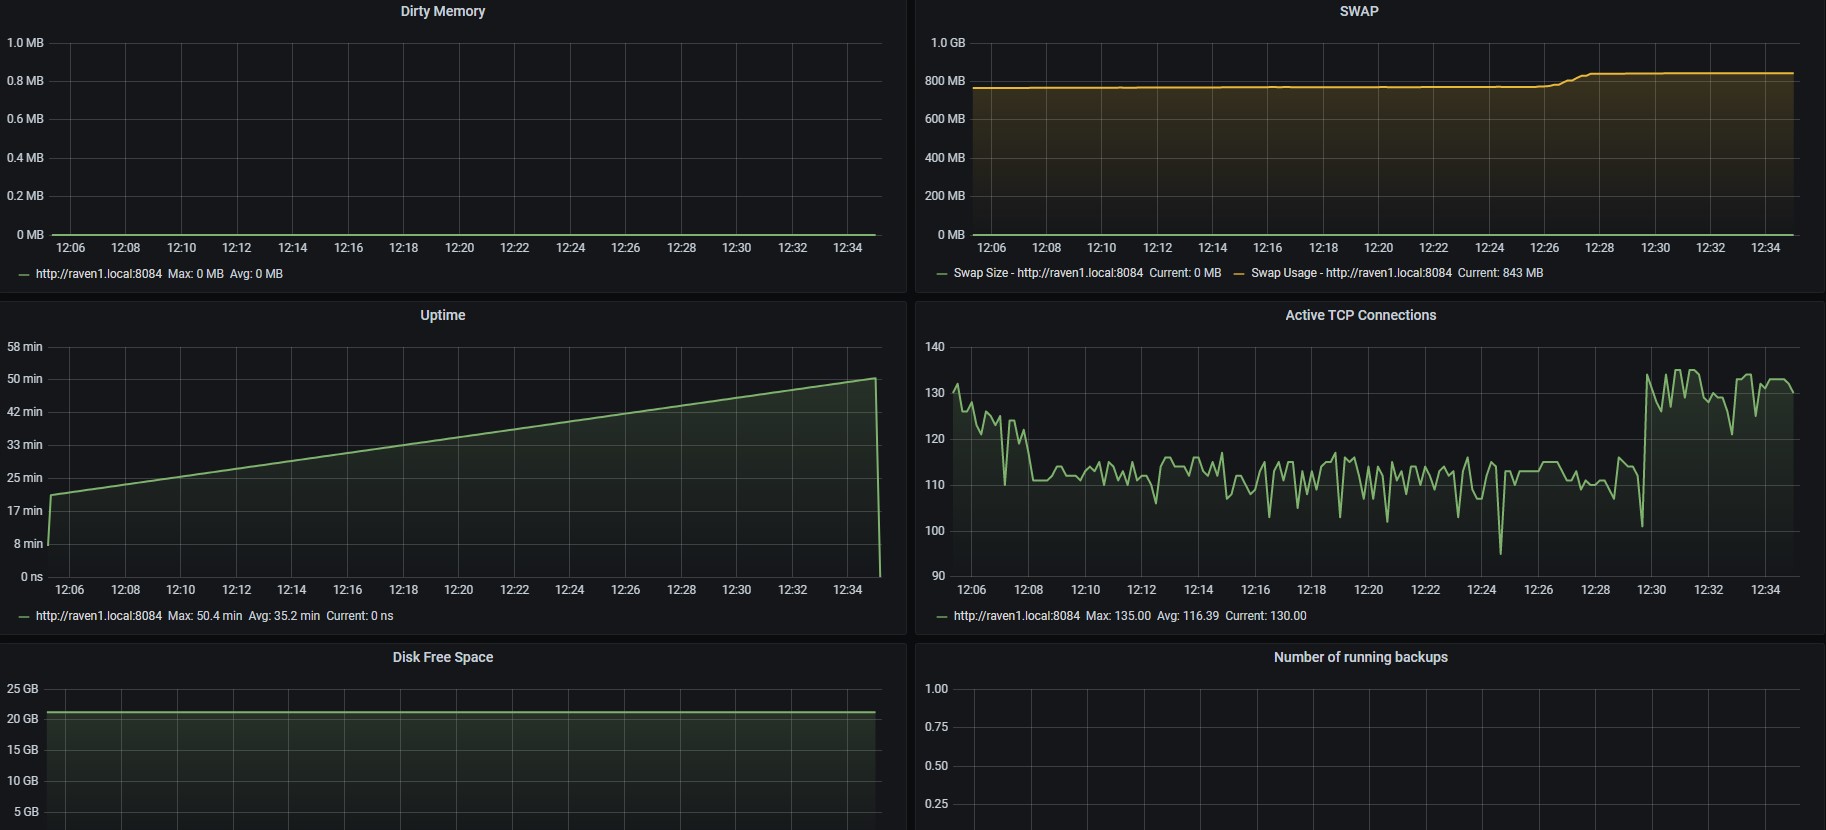Click the "140" label on TCP Connections axis
This screenshot has height=830, width=1826.
point(935,347)
